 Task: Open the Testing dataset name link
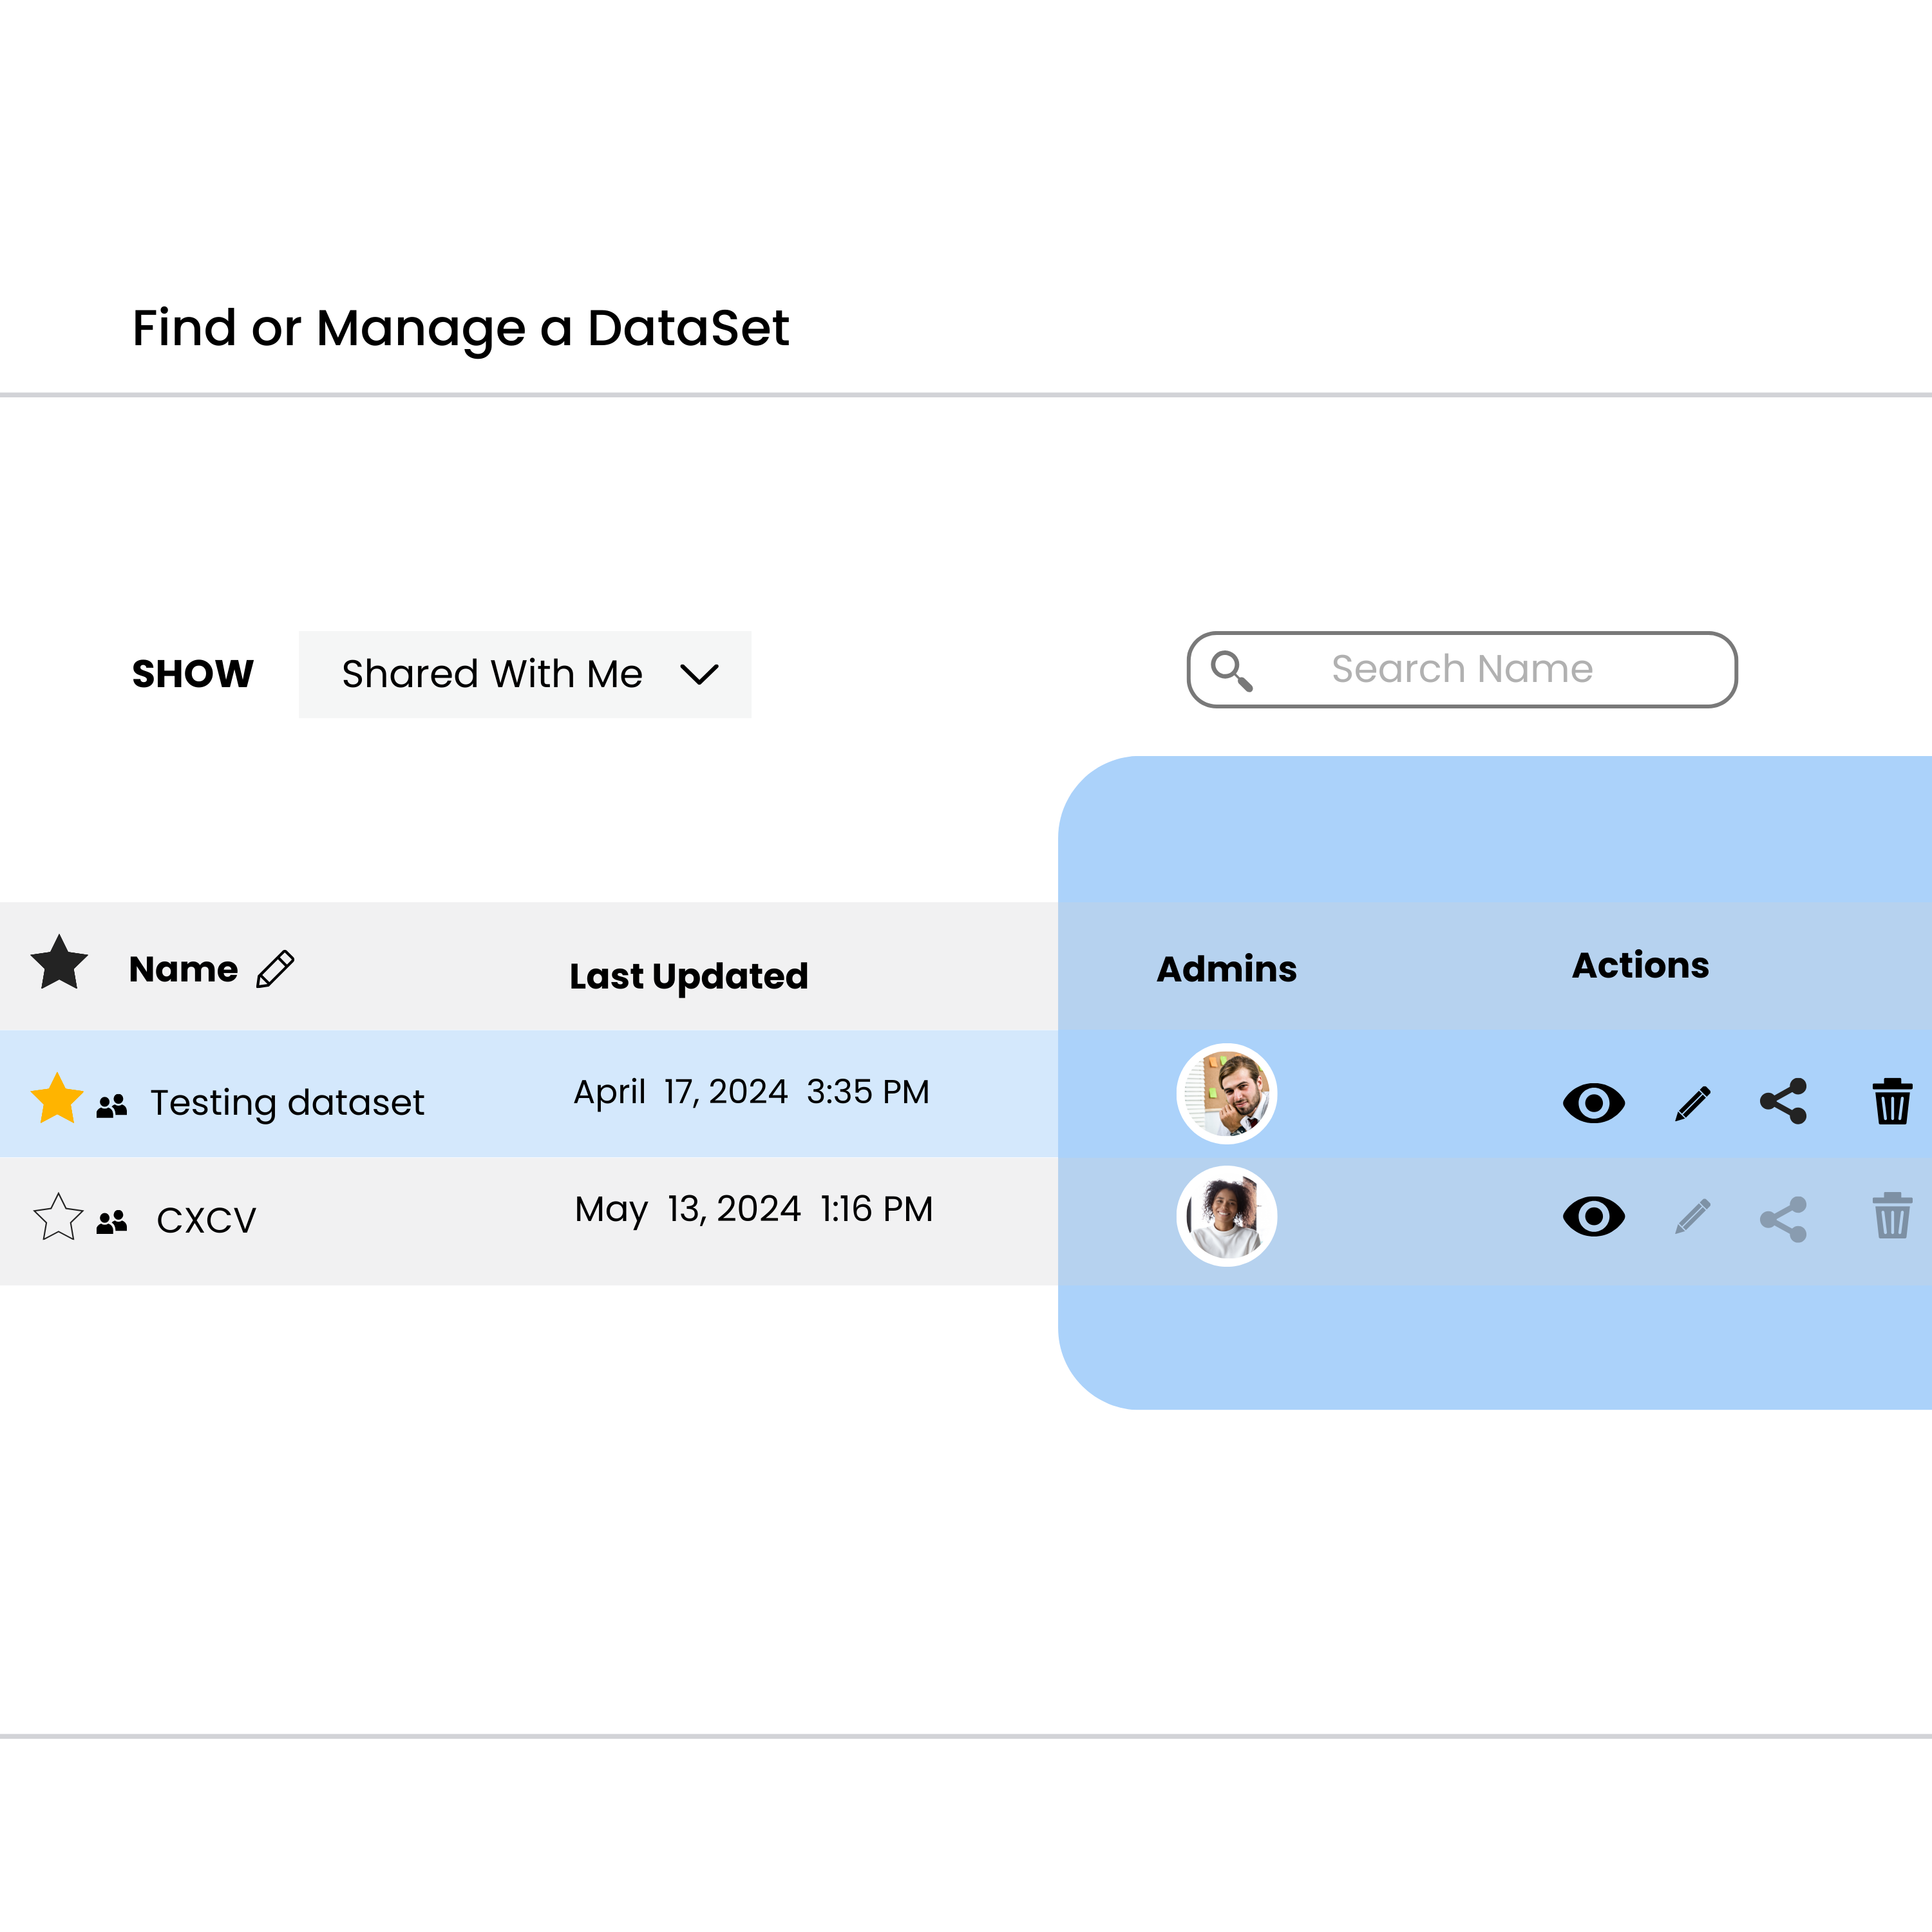[287, 1102]
